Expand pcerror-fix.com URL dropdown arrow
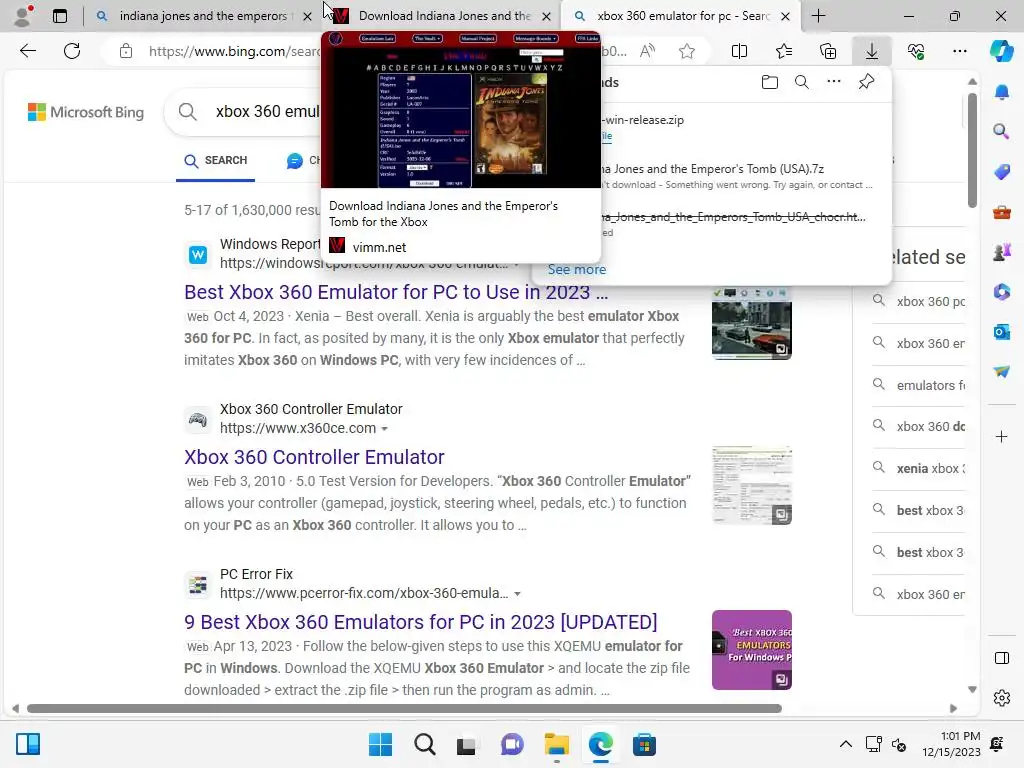This screenshot has height=768, width=1024. (x=517, y=594)
